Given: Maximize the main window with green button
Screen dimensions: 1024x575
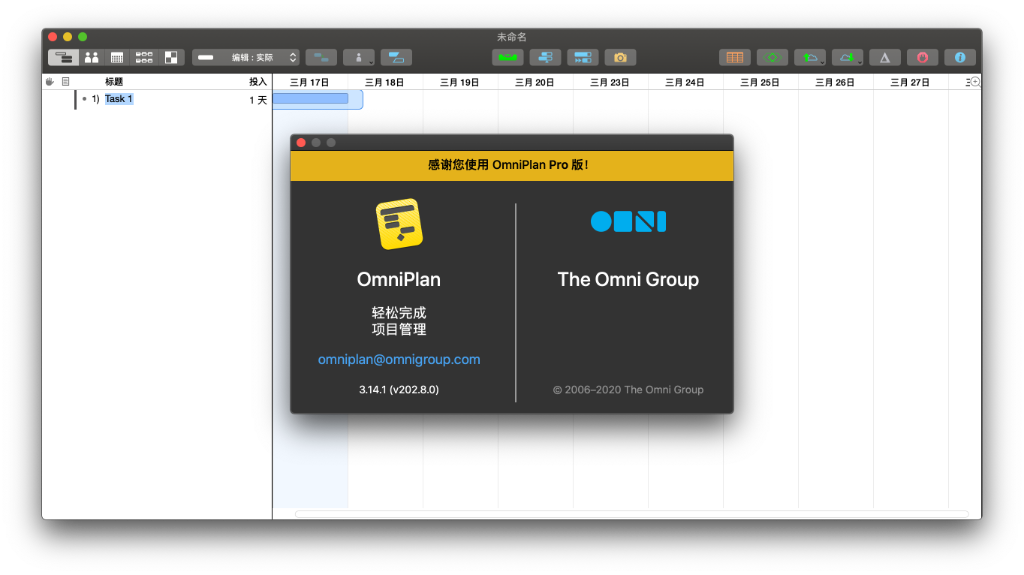Looking at the screenshot, I should click(x=82, y=37).
